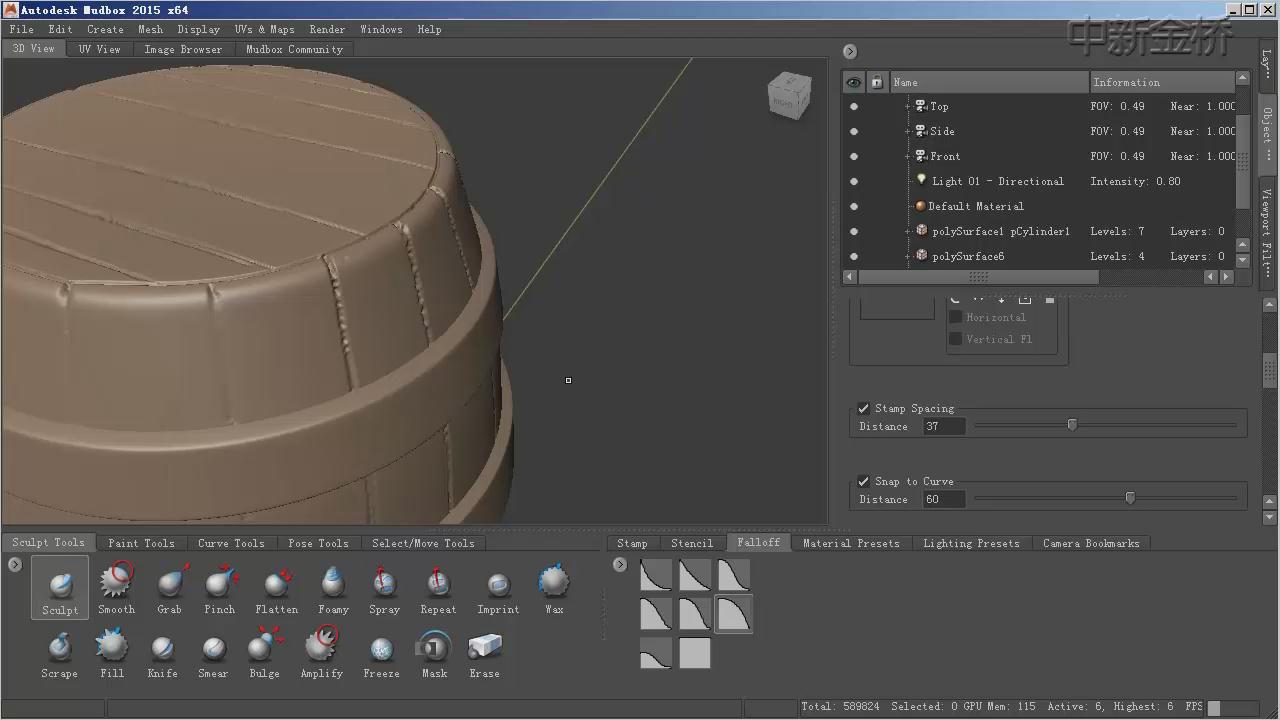This screenshot has width=1280, height=720.
Task: Open the File menu
Action: [21, 29]
